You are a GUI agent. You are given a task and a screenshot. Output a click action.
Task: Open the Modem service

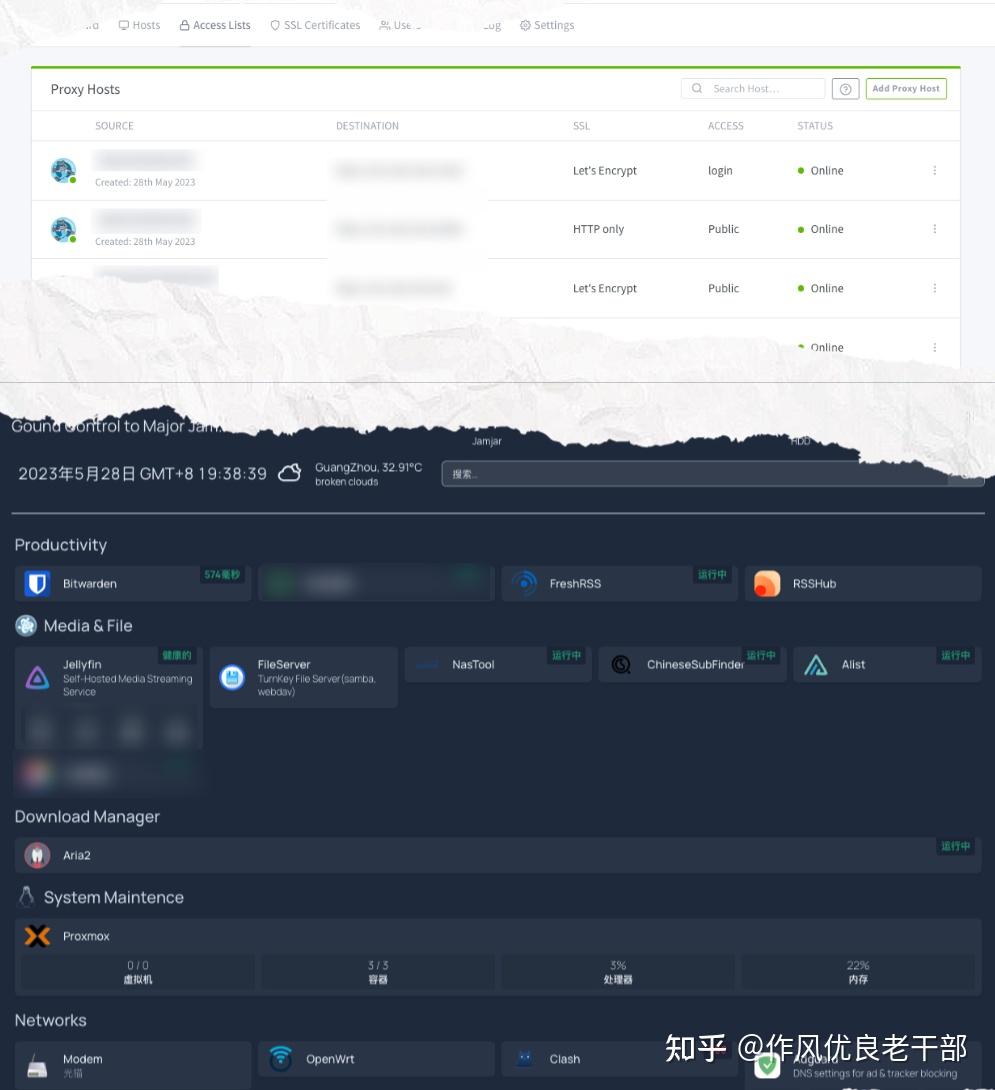pos(133,1065)
